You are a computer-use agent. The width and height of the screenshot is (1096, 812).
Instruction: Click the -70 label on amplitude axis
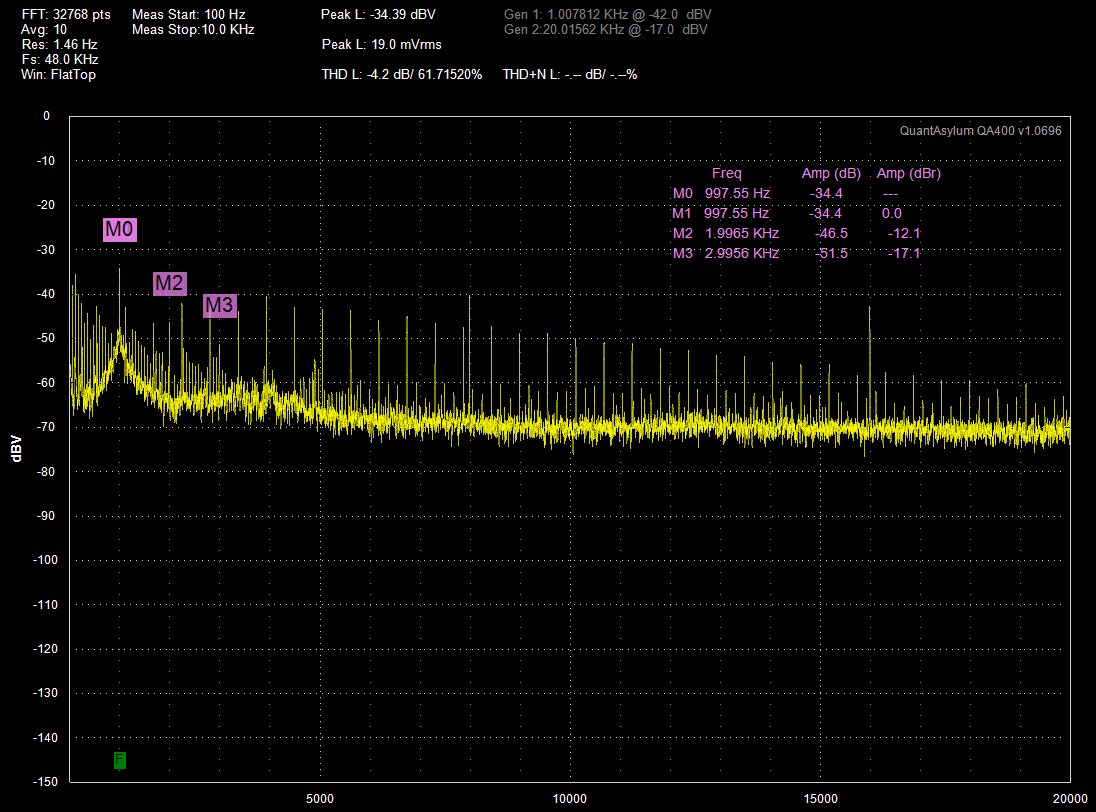(x=45, y=427)
